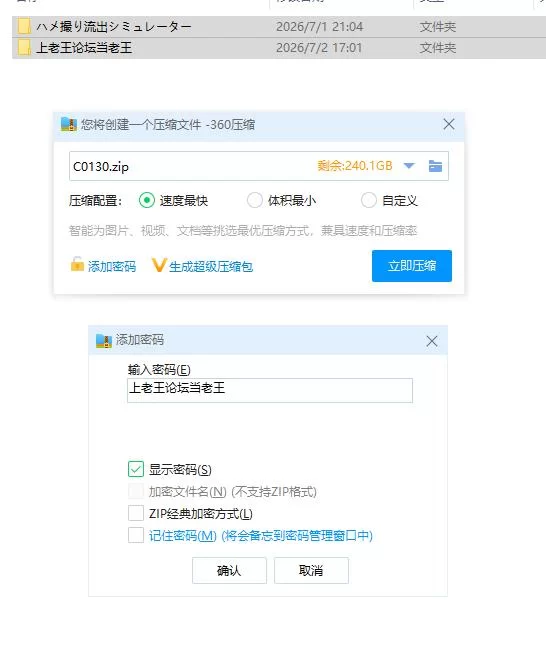Select the ハメ撮り流出シミュレーター folder icon

(x=24, y=26)
